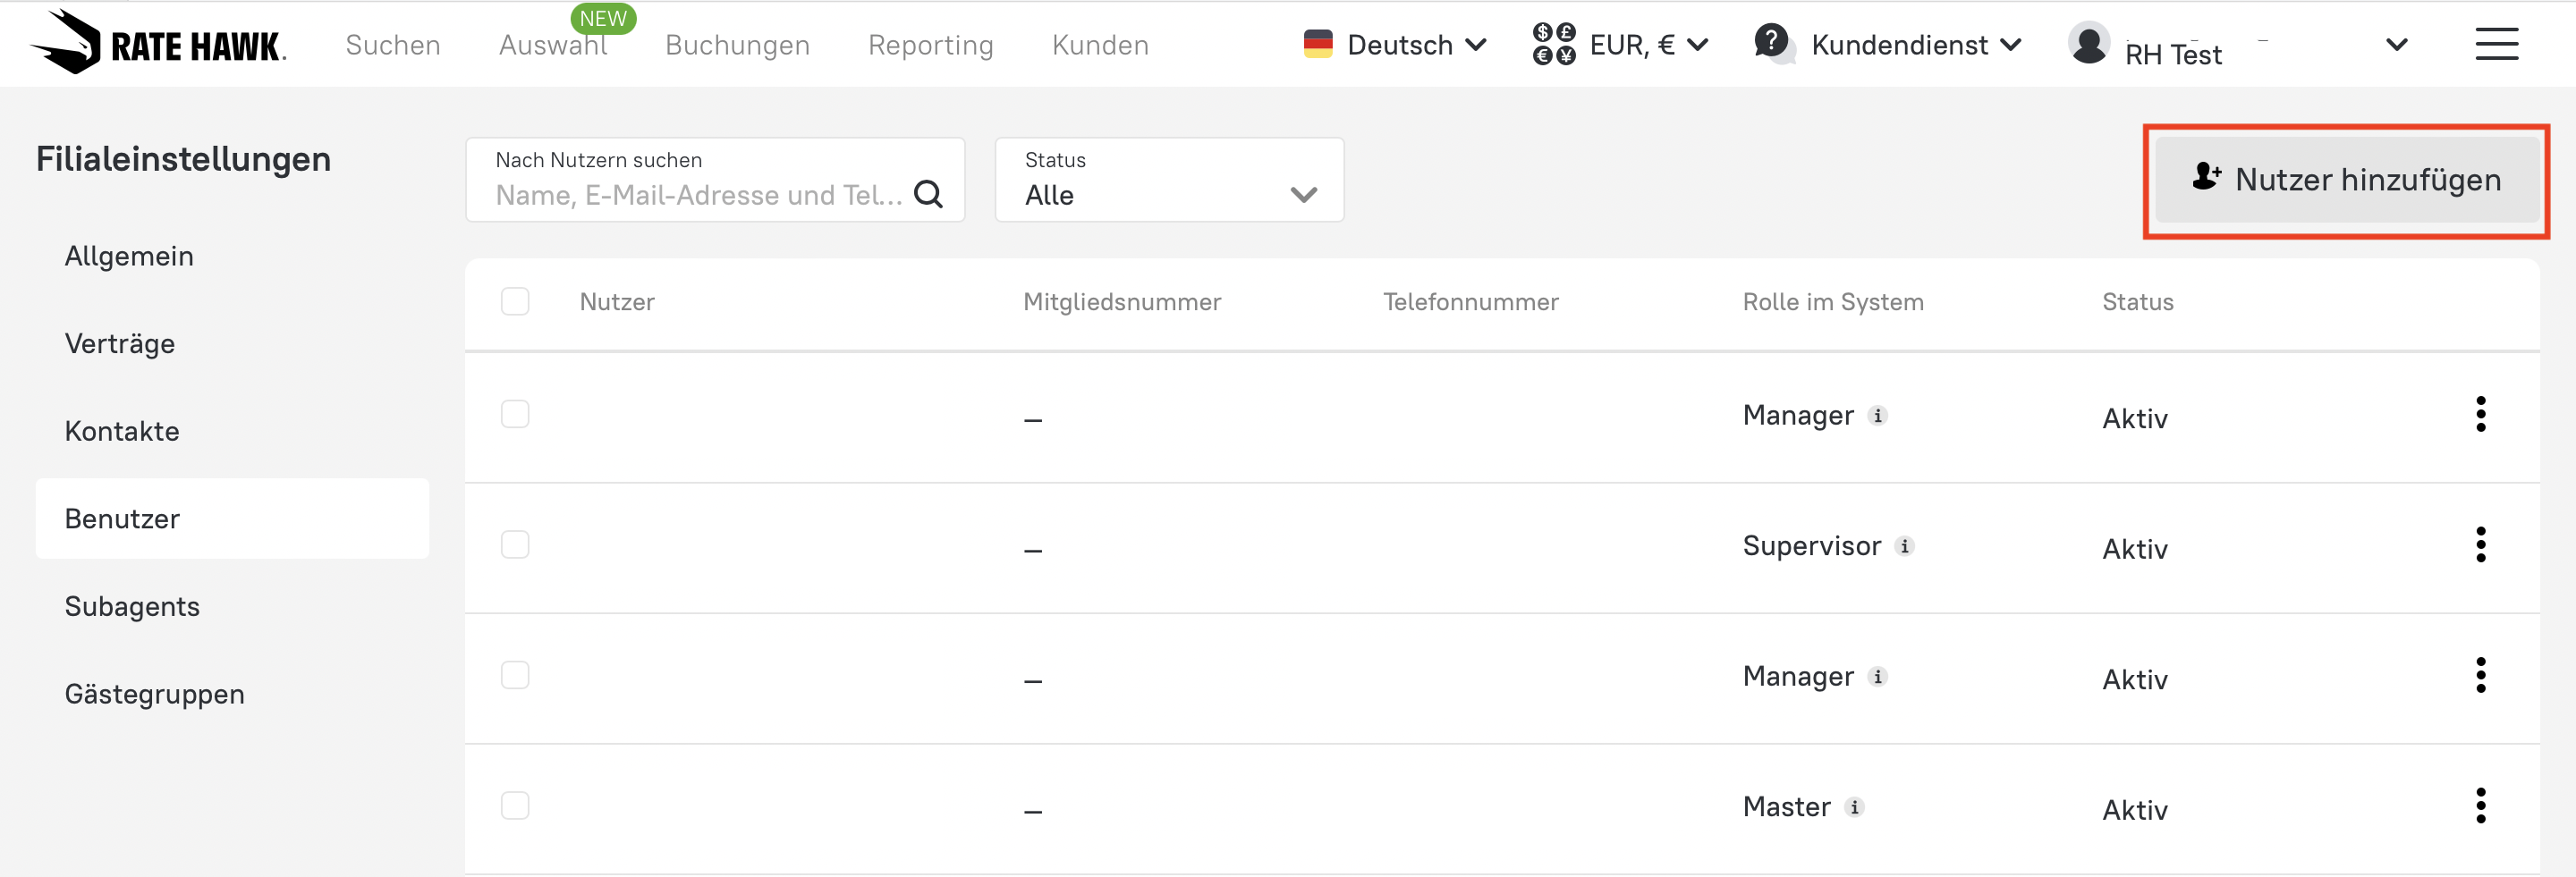Open three-dot menu for Supervisor row
The width and height of the screenshot is (2576, 877).
tap(2480, 545)
